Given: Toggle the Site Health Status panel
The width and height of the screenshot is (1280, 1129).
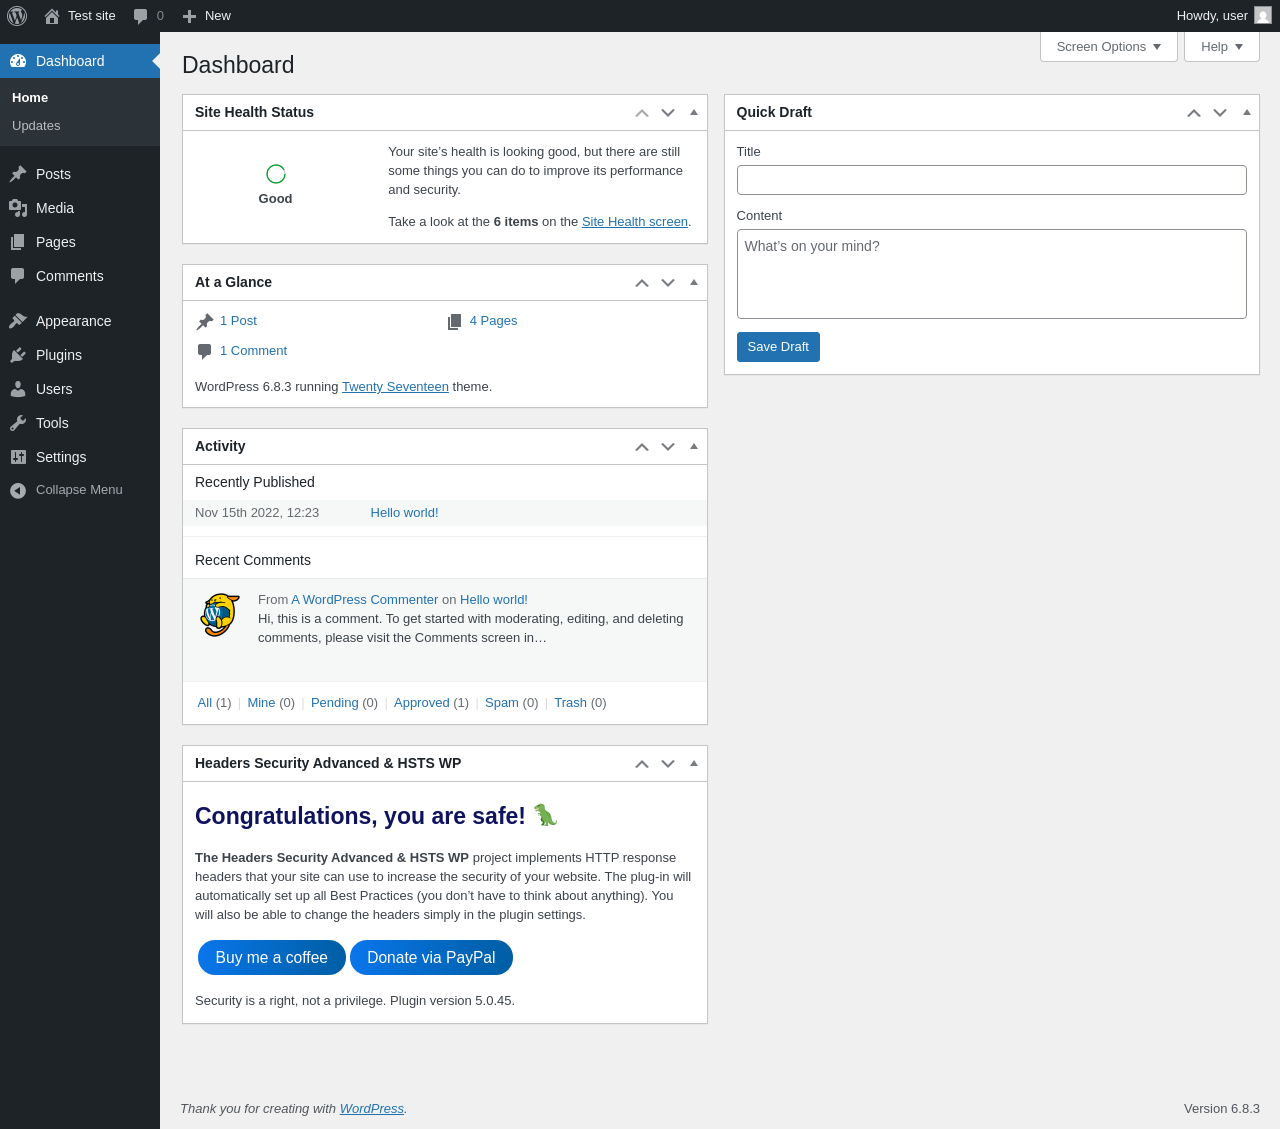Looking at the screenshot, I should coord(694,112).
